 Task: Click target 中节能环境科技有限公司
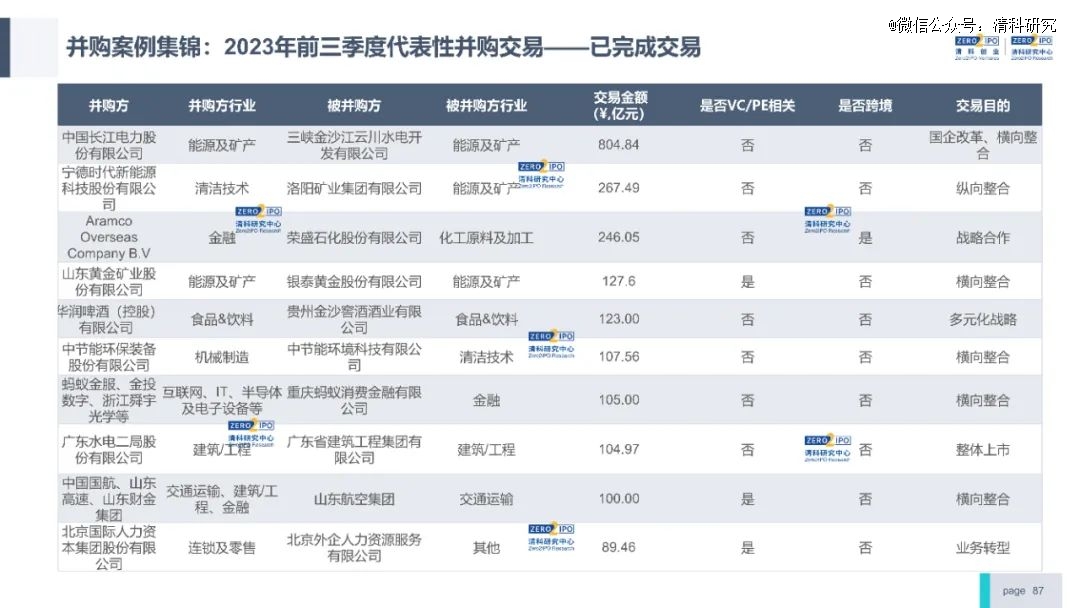pyautogui.click(x=354, y=357)
